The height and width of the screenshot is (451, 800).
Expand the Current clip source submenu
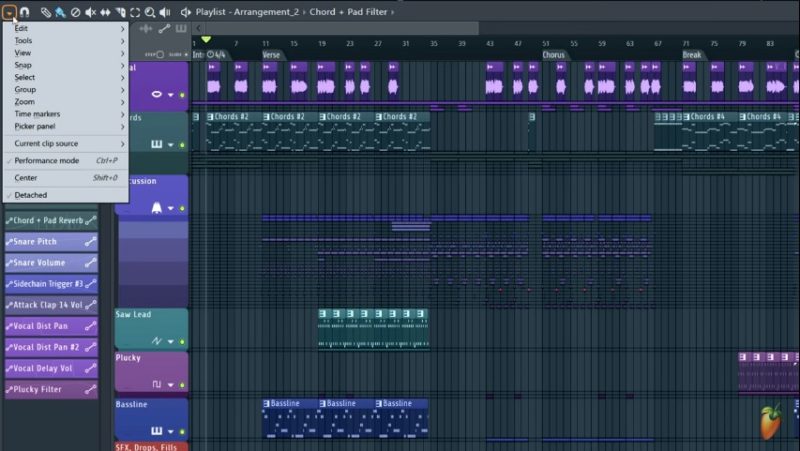click(66, 143)
